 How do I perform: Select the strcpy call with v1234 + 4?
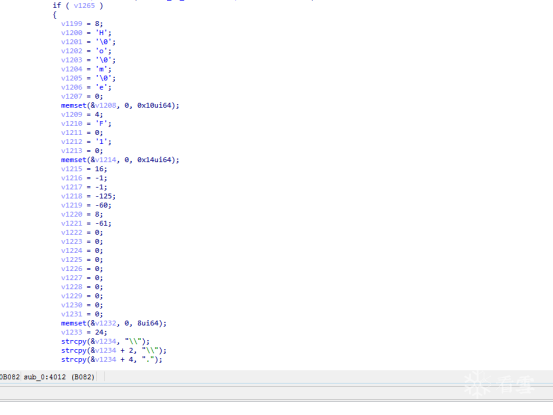pyautogui.click(x=111, y=360)
